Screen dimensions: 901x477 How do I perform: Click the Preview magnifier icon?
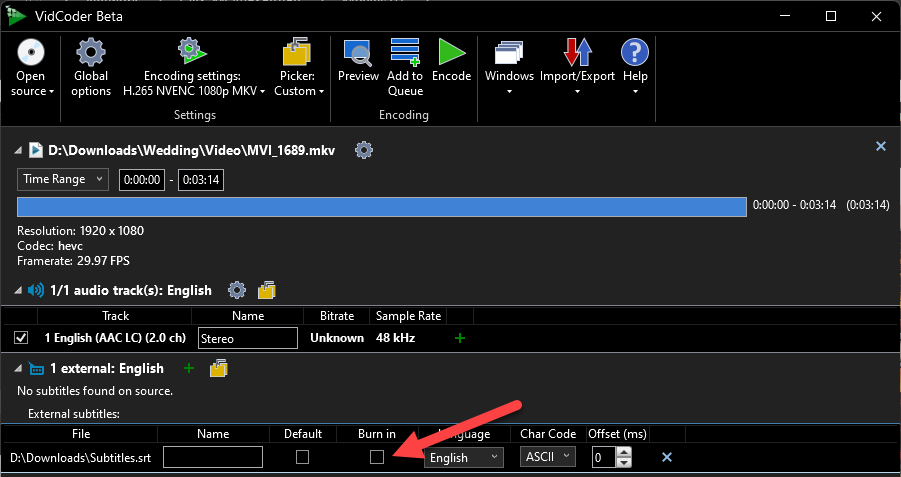[358, 52]
